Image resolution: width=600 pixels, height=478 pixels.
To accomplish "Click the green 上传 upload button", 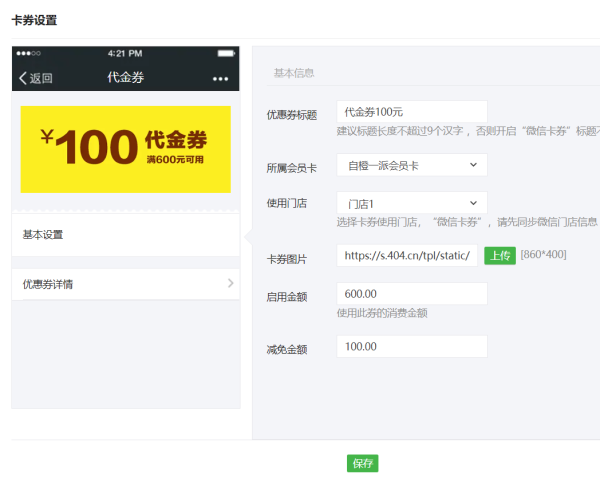I will [500, 256].
